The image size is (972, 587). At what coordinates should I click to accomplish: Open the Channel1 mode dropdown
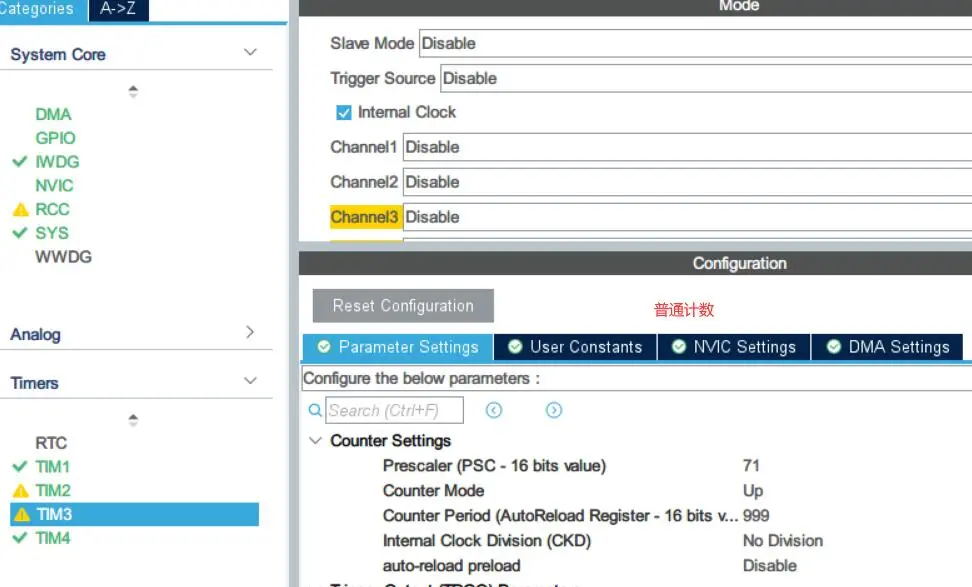687,147
